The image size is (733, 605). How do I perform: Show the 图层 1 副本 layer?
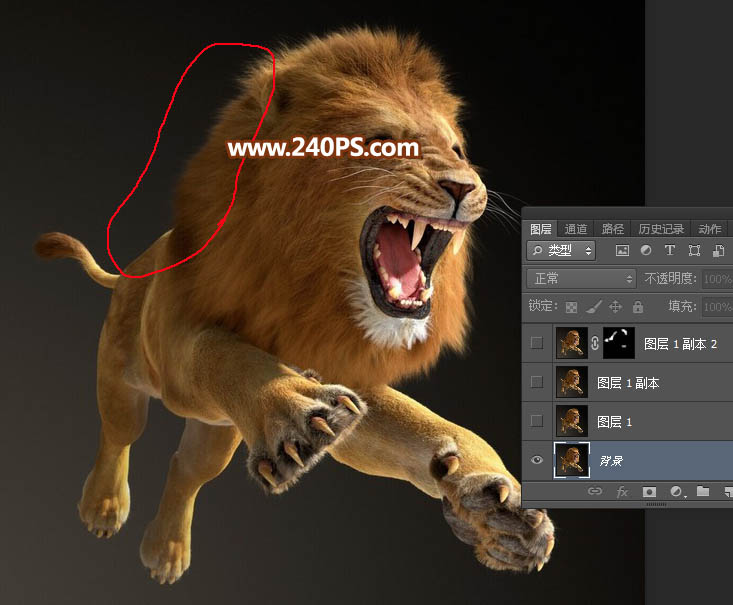(x=538, y=383)
